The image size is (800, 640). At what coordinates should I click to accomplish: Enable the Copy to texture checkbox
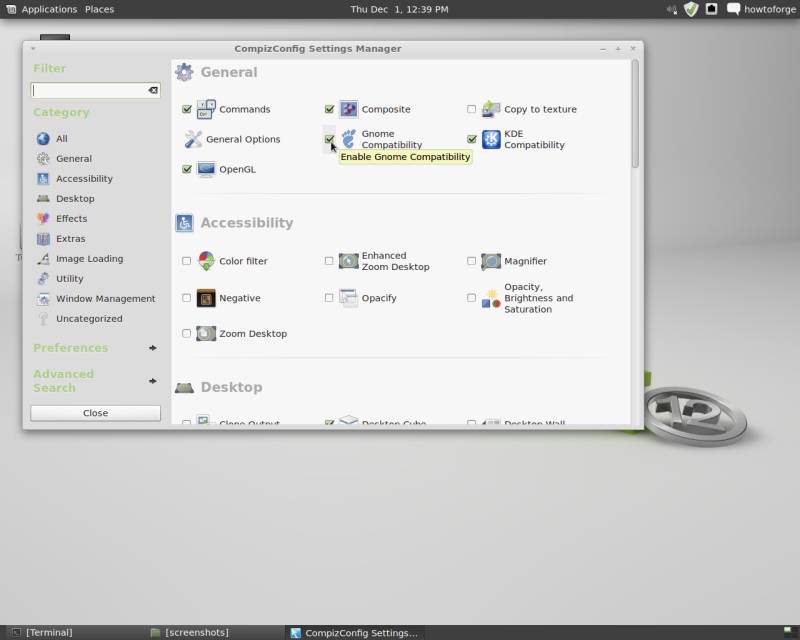click(x=471, y=109)
